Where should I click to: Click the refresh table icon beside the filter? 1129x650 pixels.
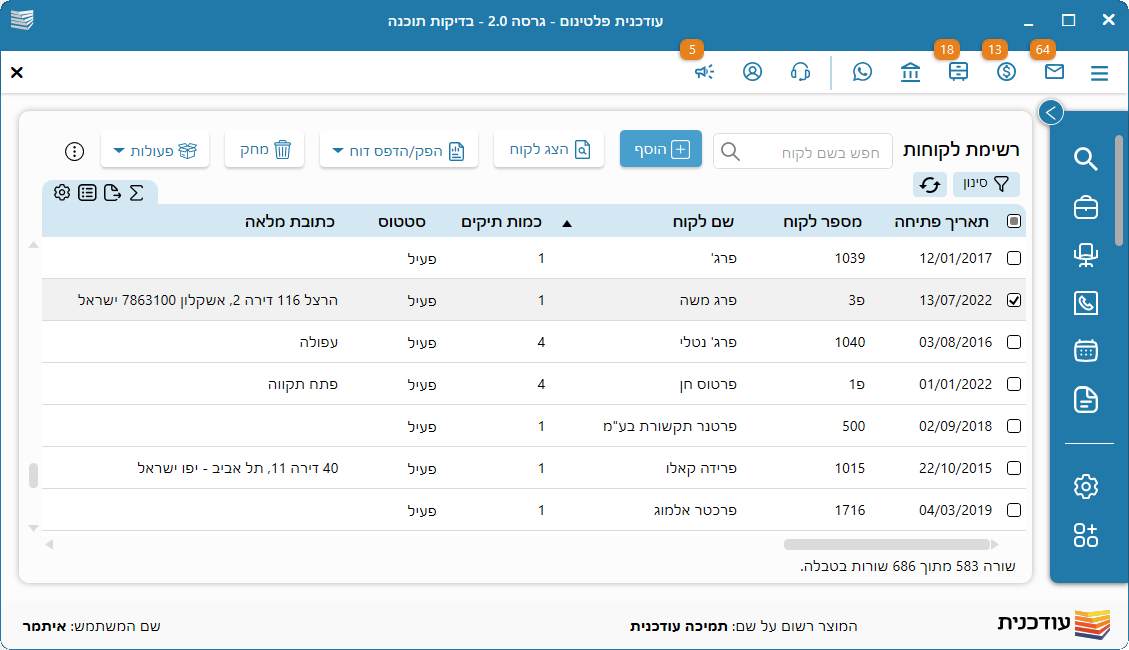[930, 184]
